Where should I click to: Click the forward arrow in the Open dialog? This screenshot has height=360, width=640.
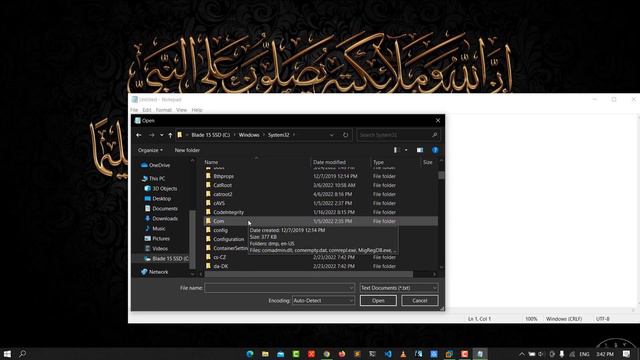[151, 135]
